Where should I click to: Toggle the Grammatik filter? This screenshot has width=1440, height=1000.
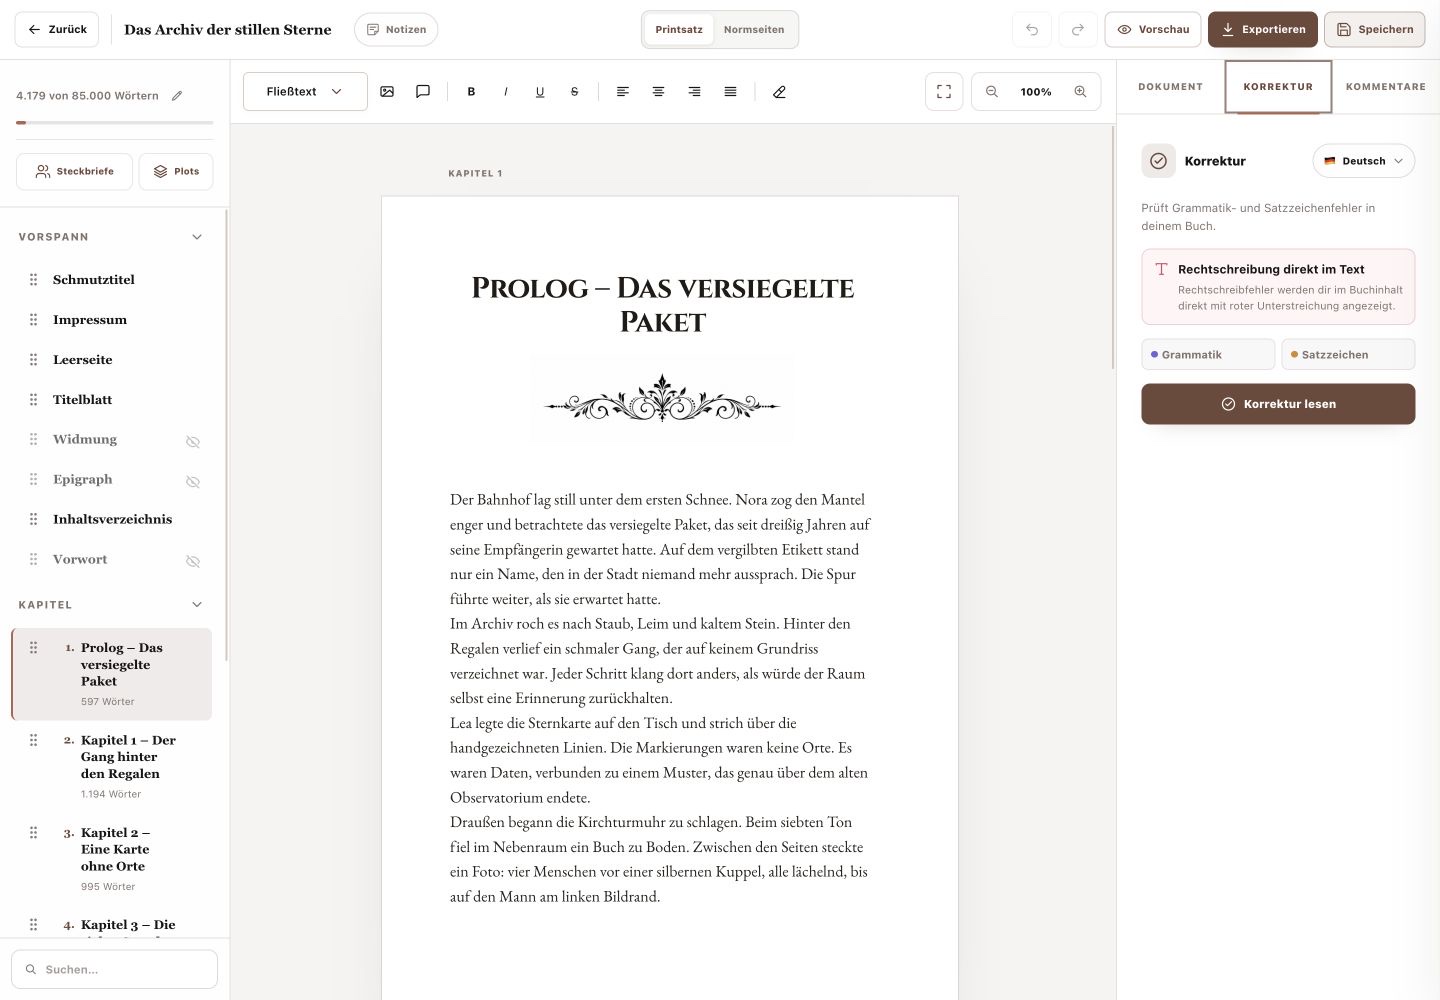pos(1208,354)
